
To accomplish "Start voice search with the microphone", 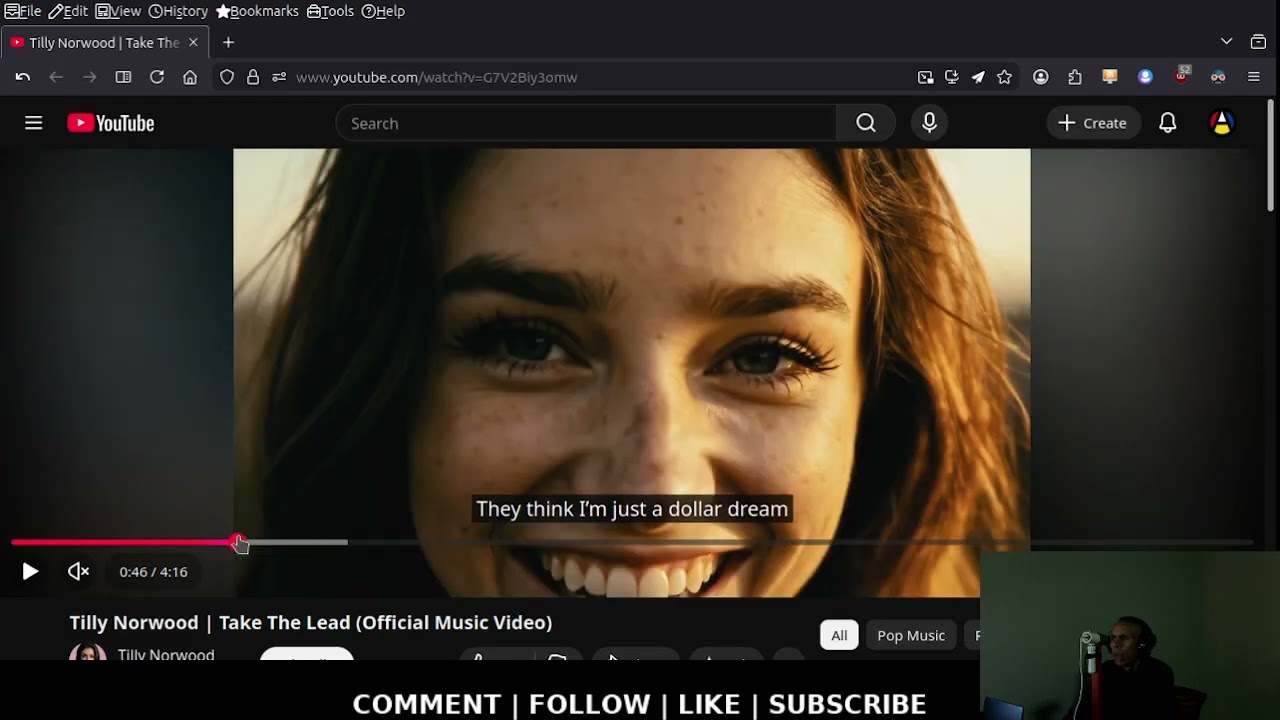I will pos(929,123).
